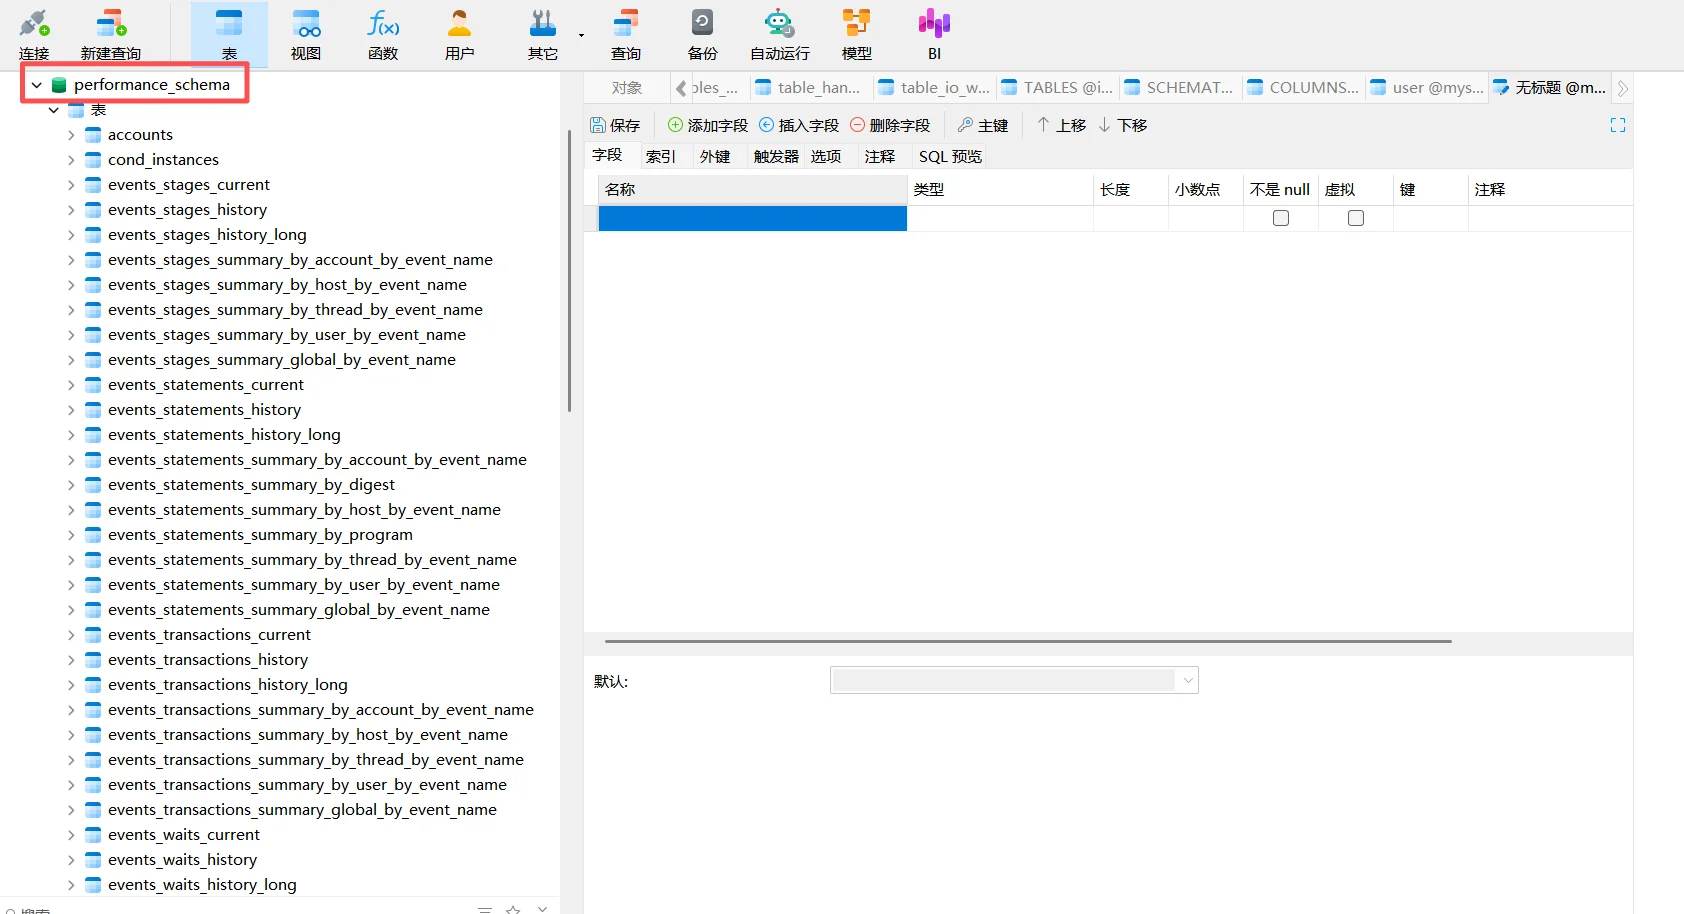Click the 保存 (Save) button

[615, 125]
